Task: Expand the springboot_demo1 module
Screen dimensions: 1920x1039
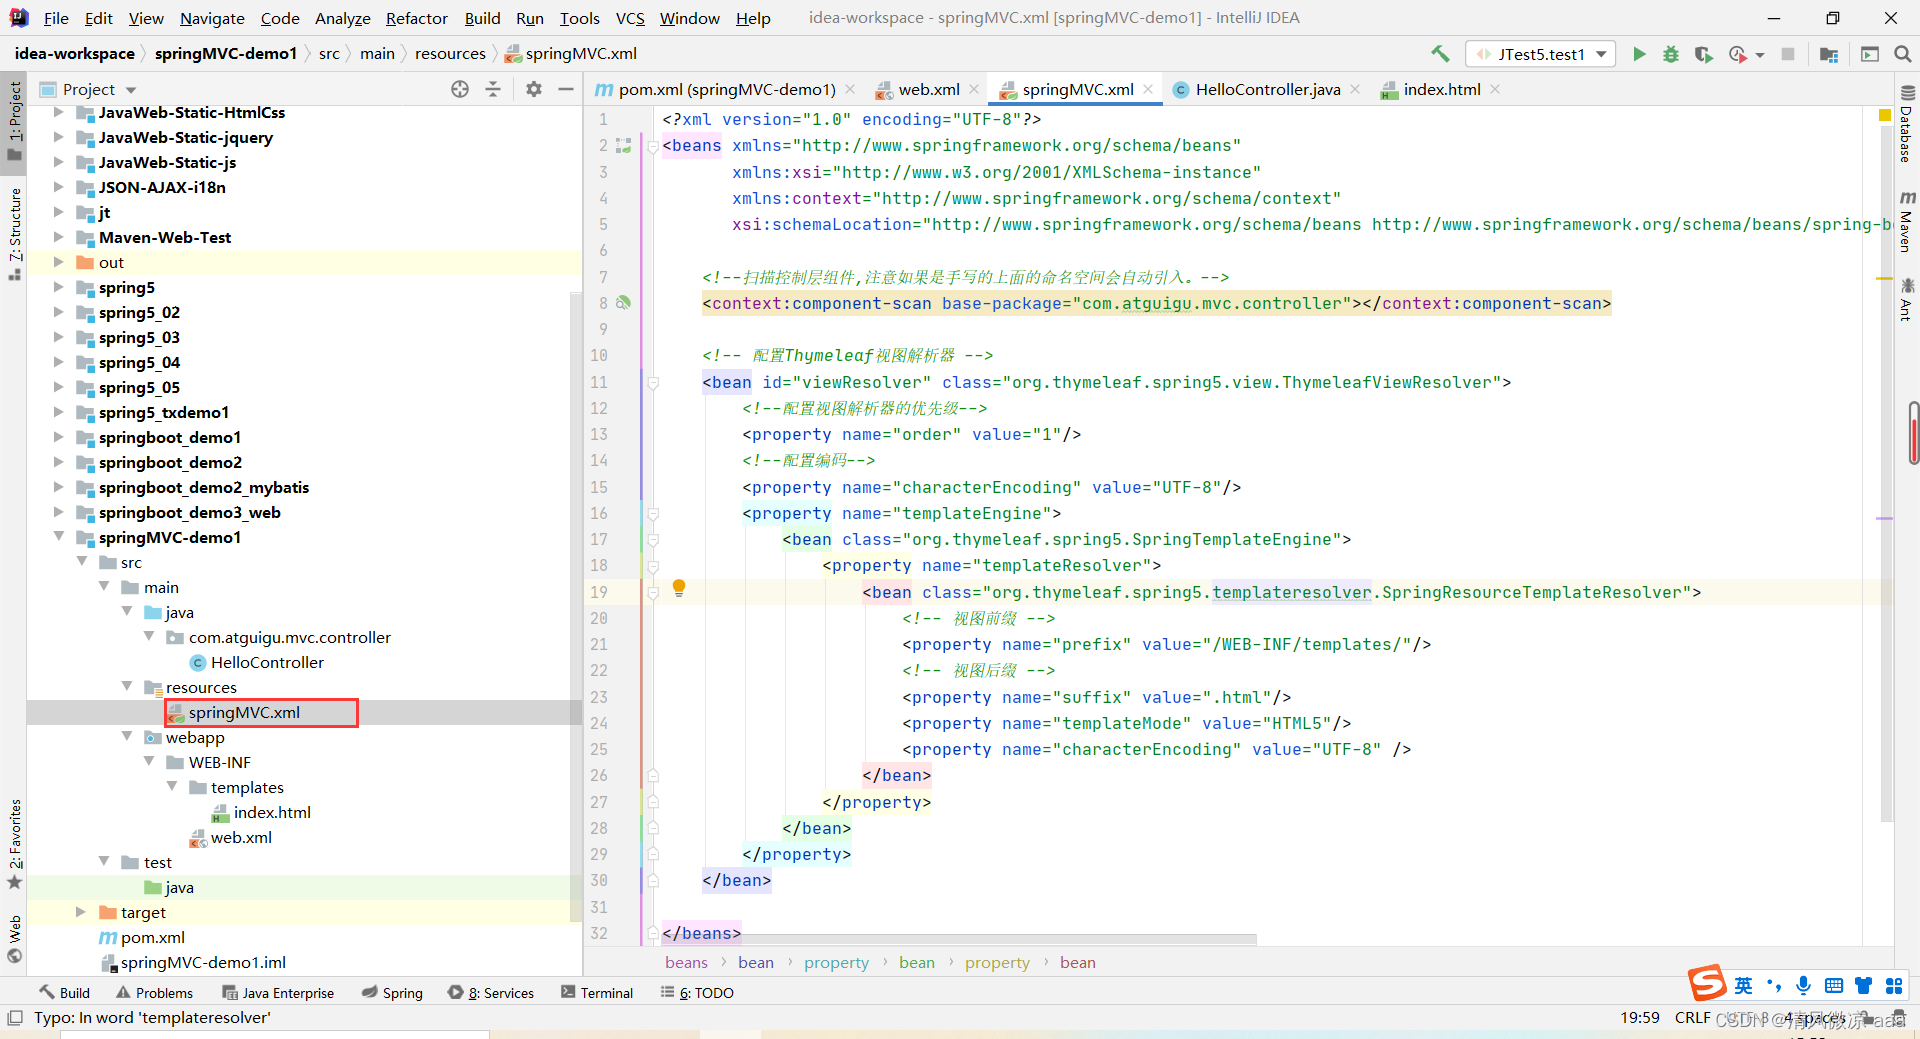Action: [x=58, y=437]
